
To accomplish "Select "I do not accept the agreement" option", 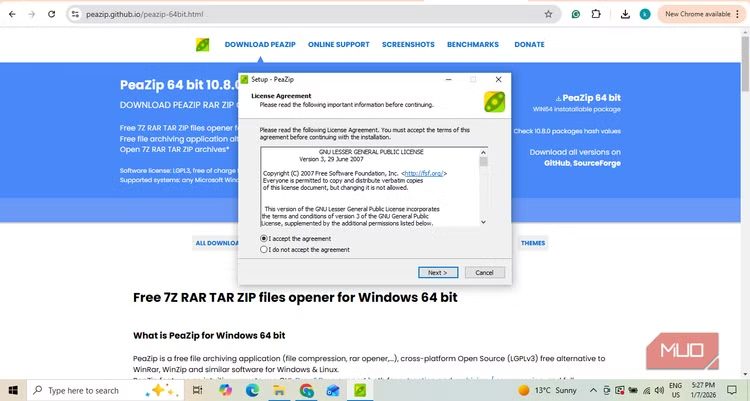I will click(264, 250).
